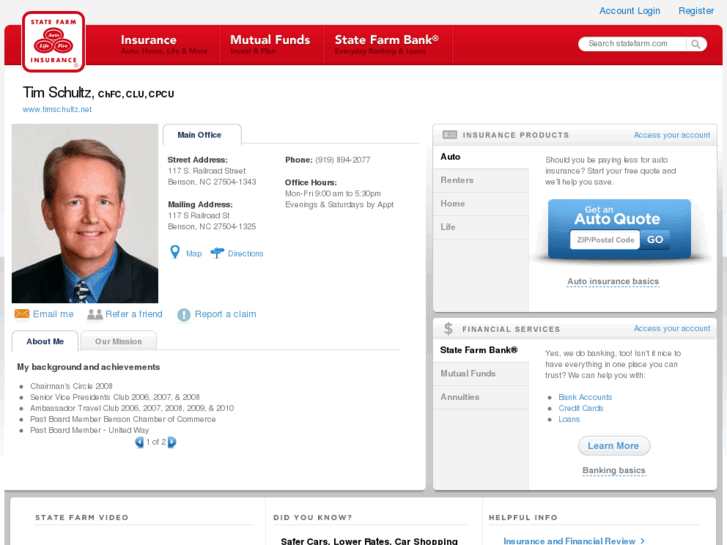Select the Life insurance product tab

point(481,227)
